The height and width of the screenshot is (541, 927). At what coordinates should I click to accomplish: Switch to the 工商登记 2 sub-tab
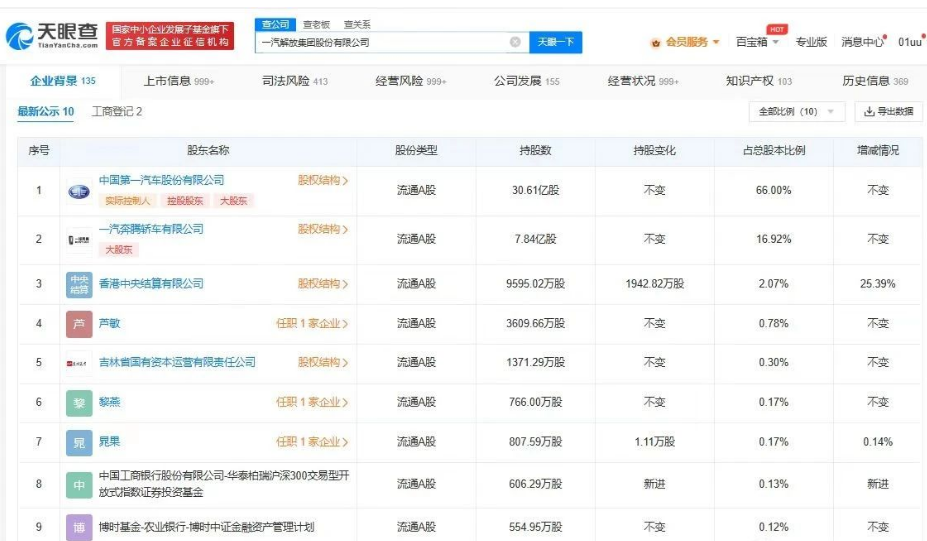117,111
